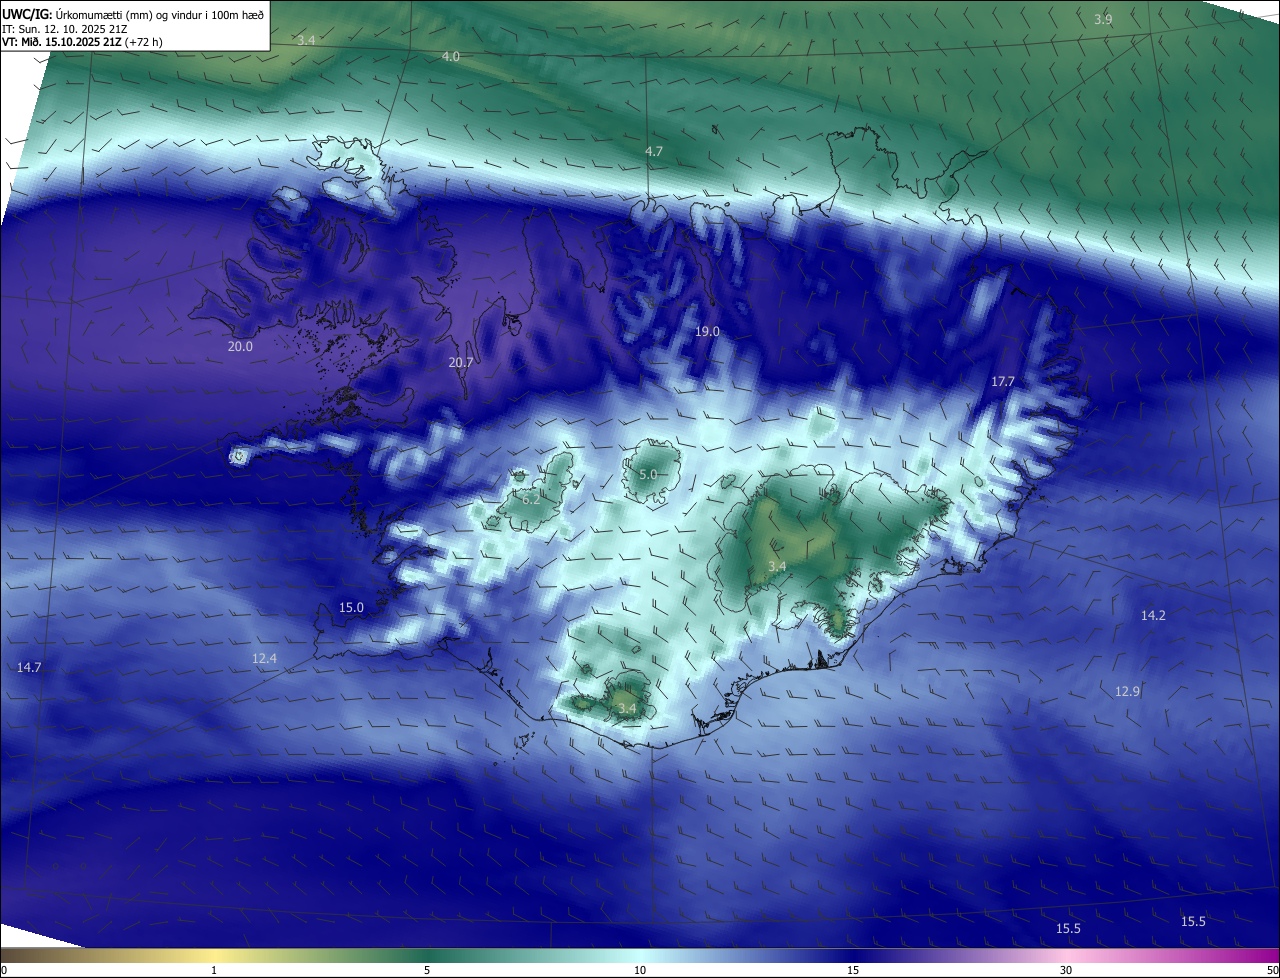This screenshot has height=978, width=1280.
Task: Click the 4.7 value off the north coast
Action: (654, 151)
